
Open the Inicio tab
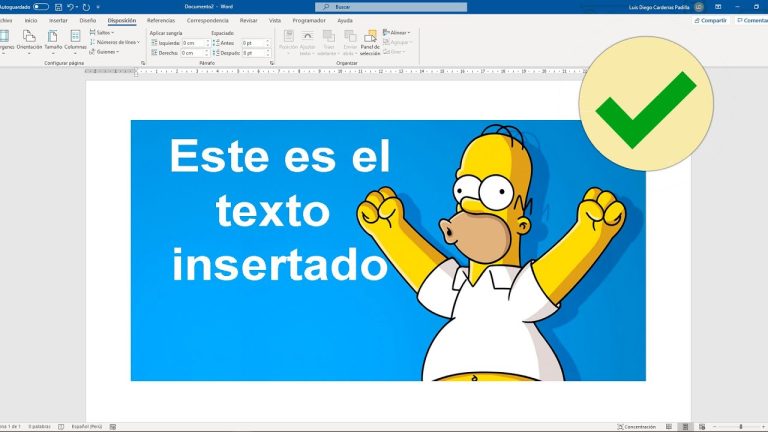pyautogui.click(x=31, y=21)
